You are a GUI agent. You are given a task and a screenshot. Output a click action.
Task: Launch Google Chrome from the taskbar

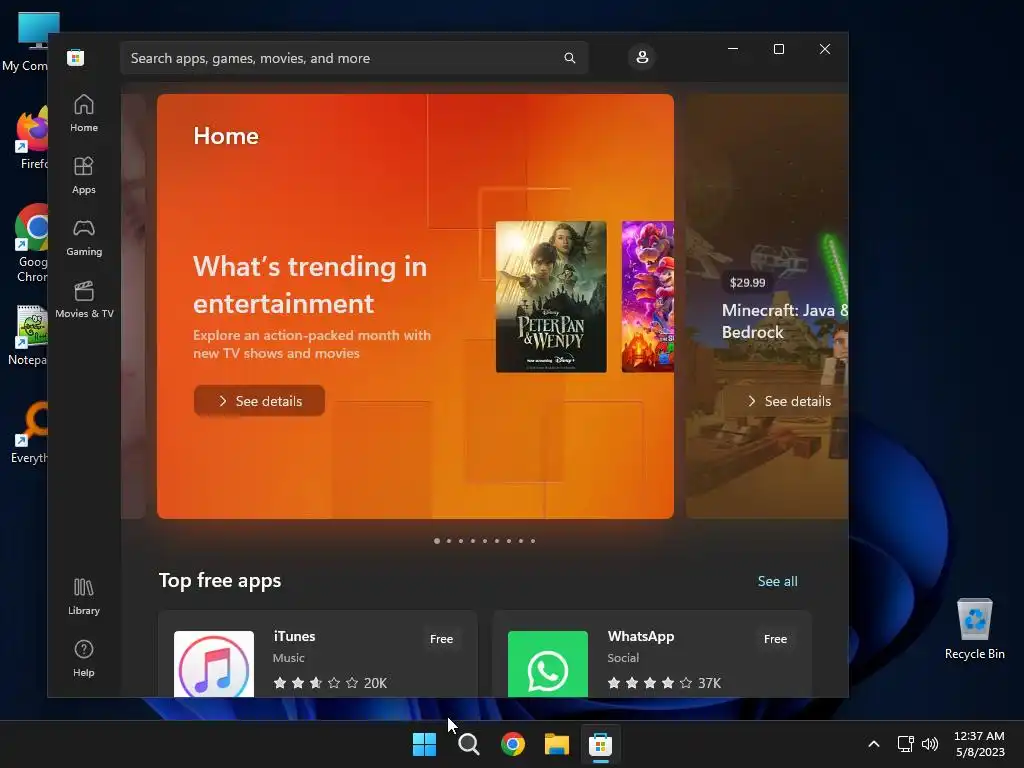click(513, 744)
